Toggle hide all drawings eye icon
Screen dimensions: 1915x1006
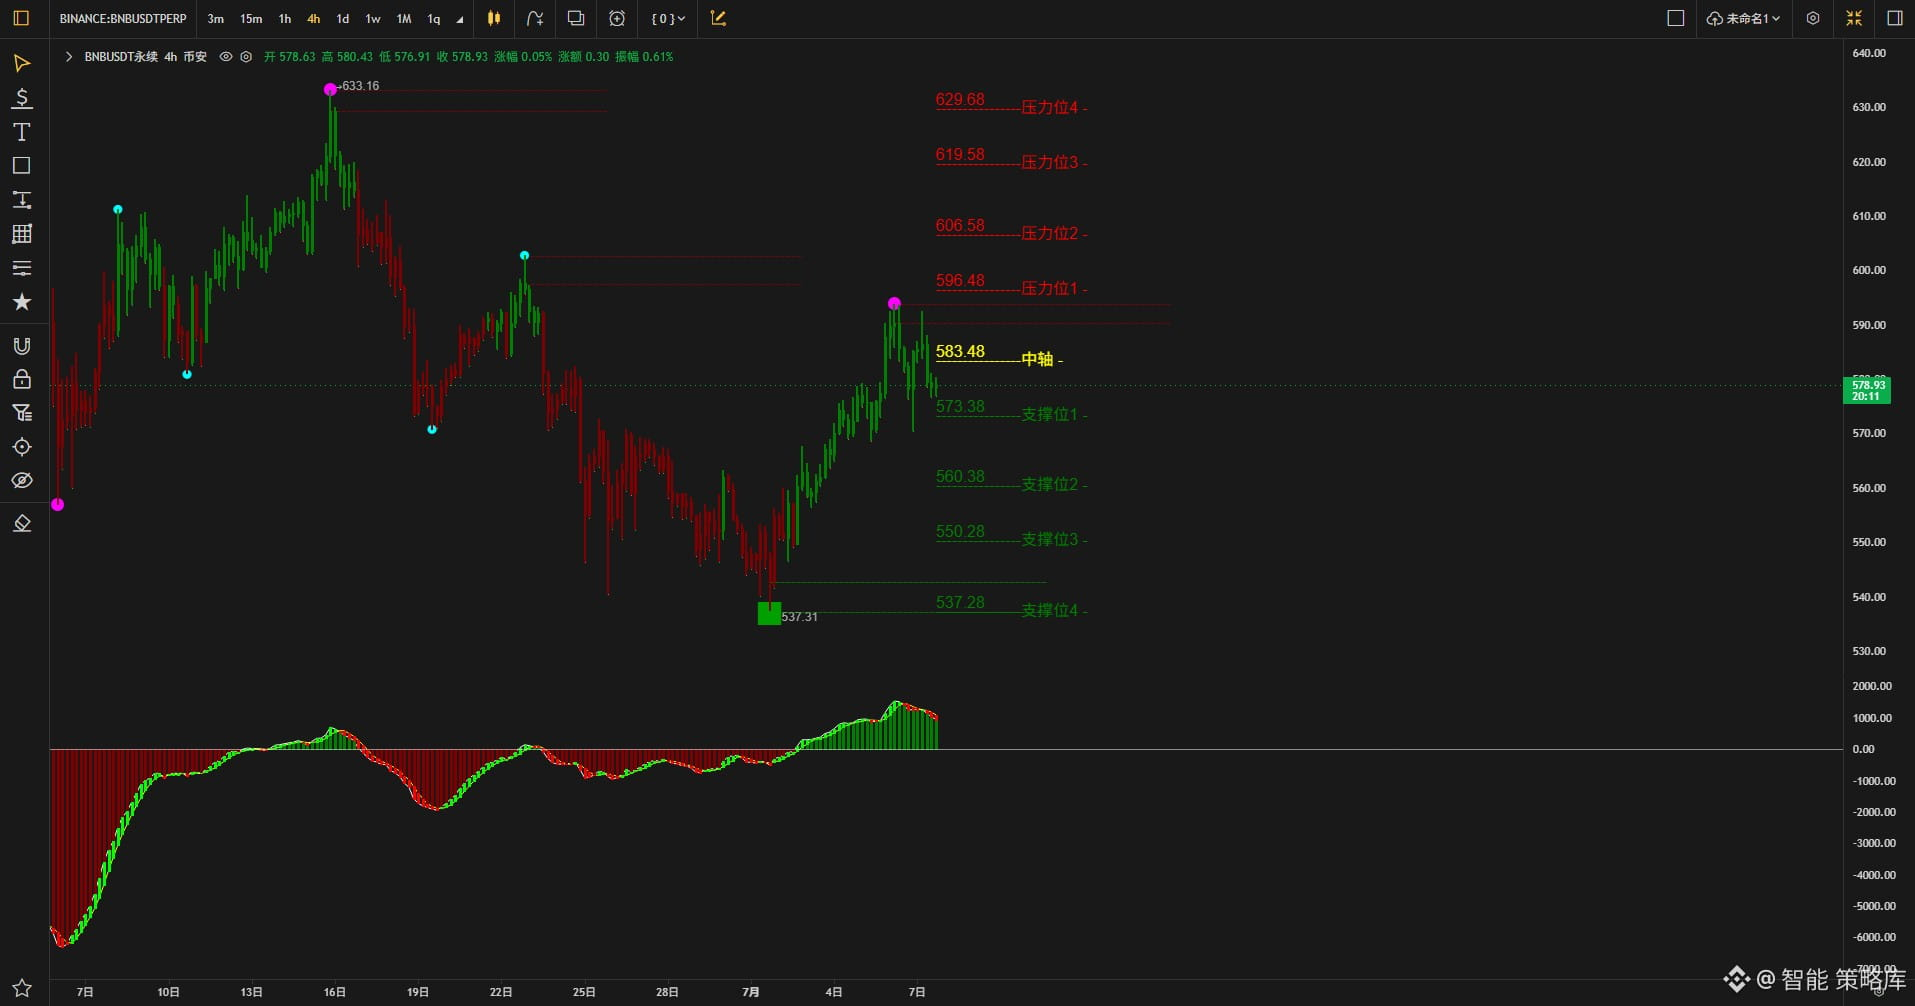21,481
